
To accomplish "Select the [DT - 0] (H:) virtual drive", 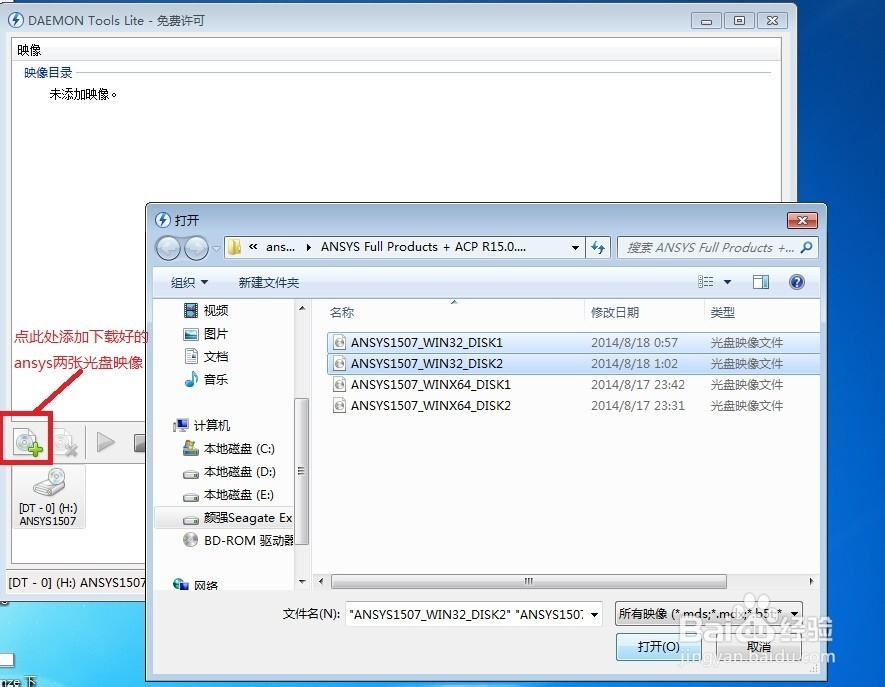I will [49, 497].
